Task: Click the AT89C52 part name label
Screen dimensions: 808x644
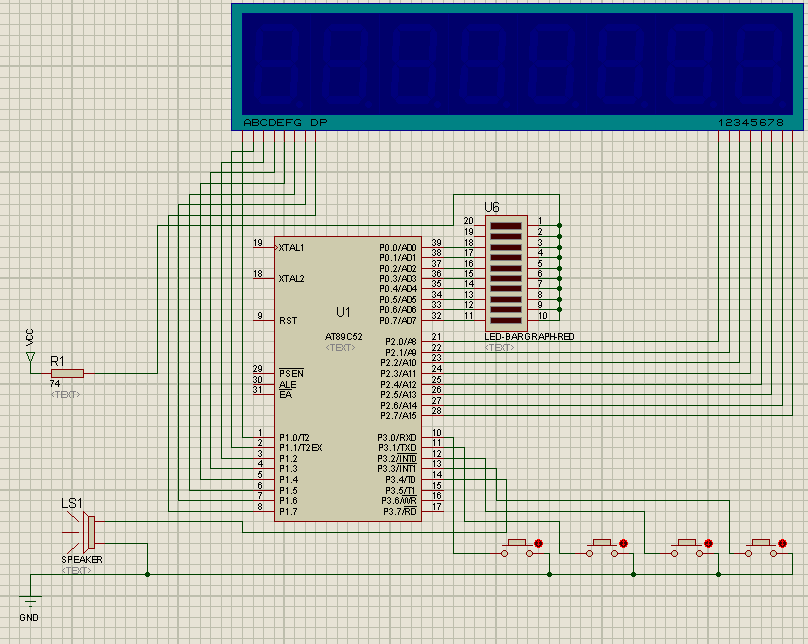Action: [x=344, y=336]
